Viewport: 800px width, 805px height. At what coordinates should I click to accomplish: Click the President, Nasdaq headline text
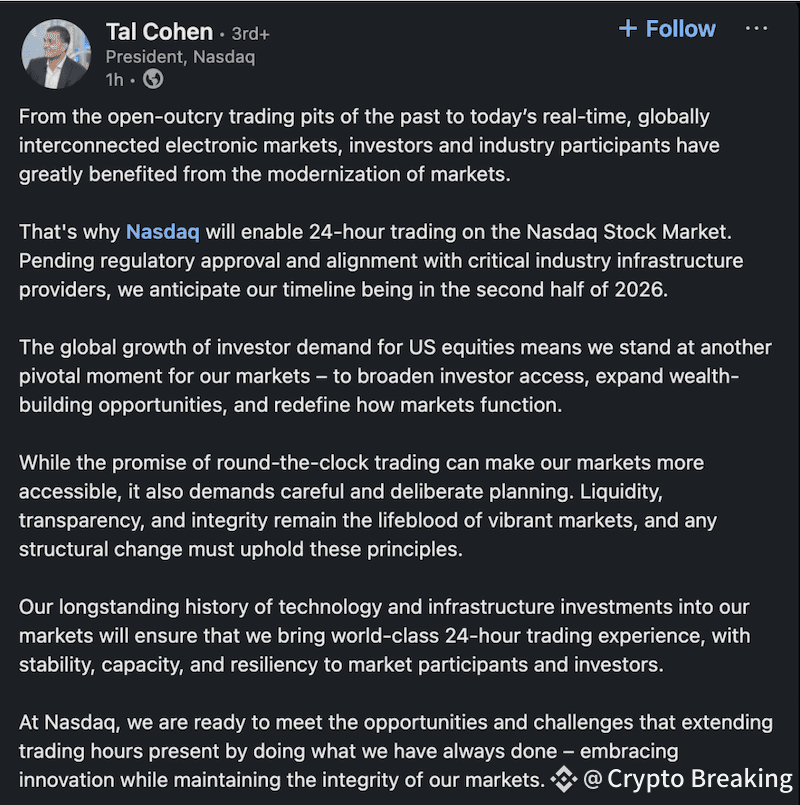tap(180, 57)
